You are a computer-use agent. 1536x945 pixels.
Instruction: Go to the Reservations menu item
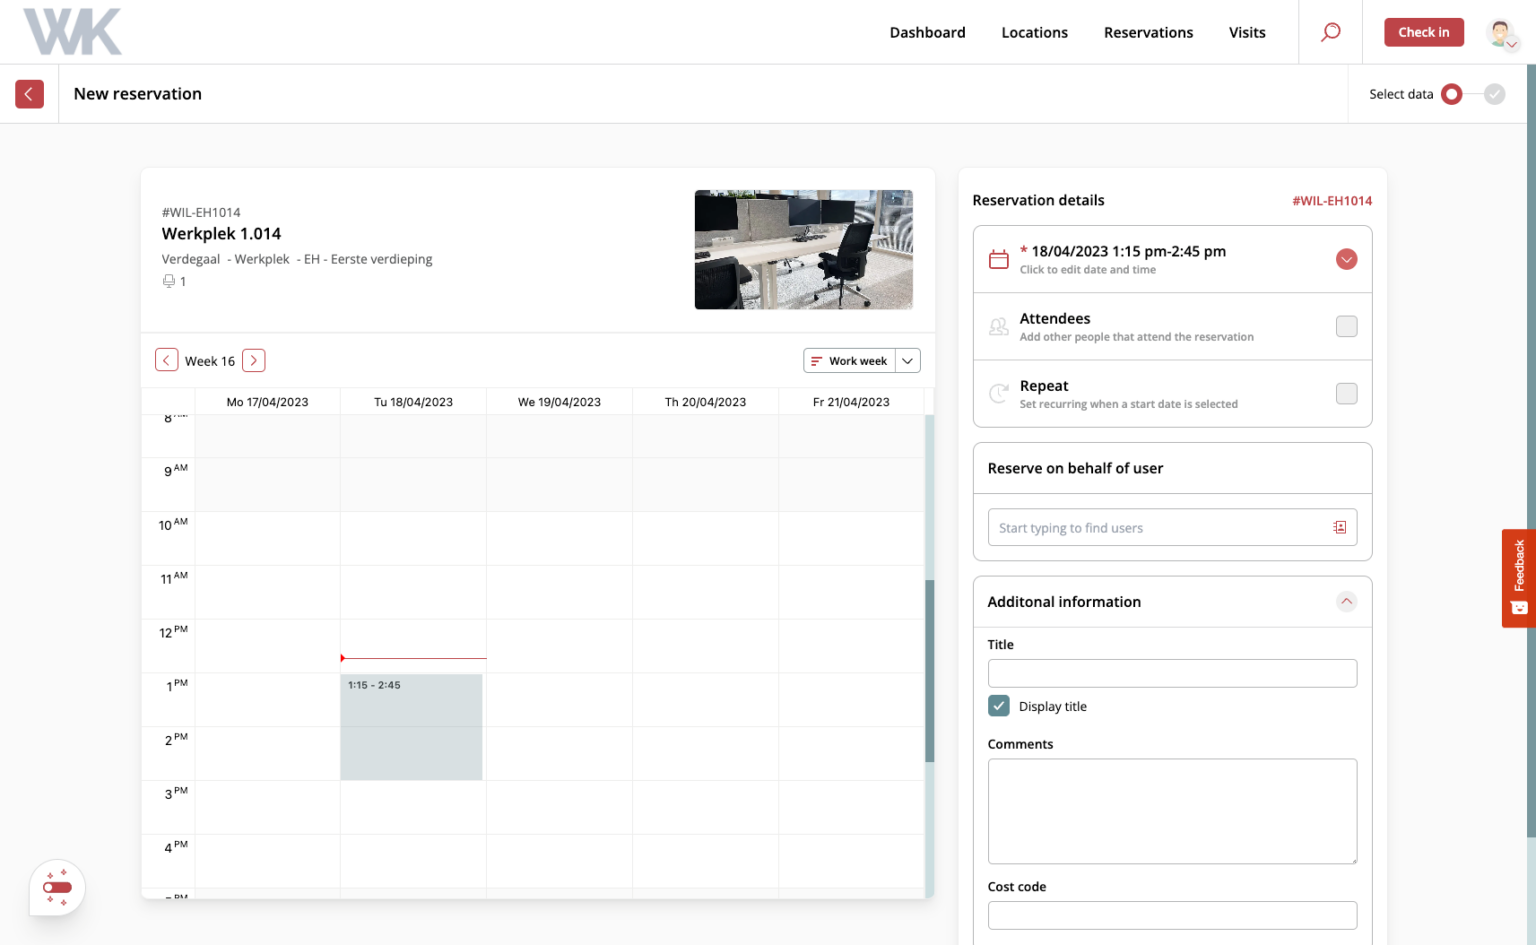[x=1148, y=32]
